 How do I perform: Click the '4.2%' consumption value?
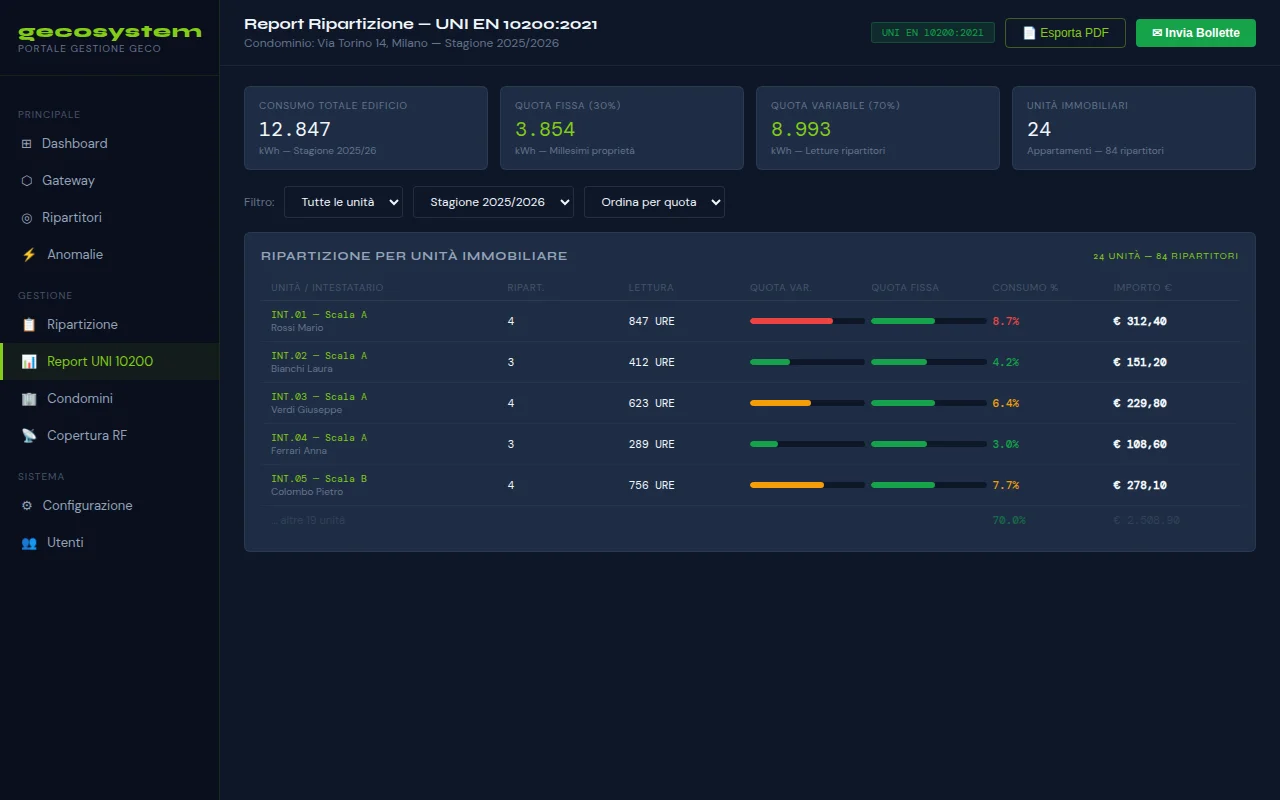coord(1006,362)
